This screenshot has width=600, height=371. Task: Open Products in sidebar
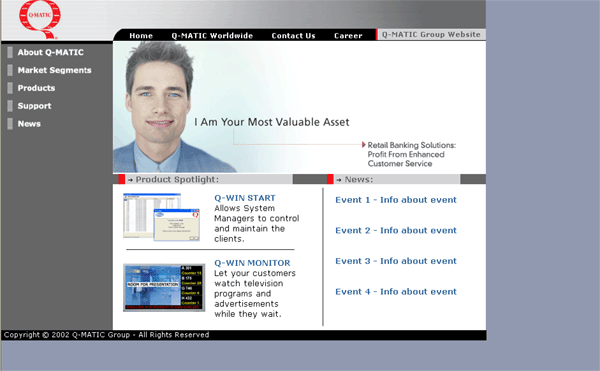(x=36, y=88)
